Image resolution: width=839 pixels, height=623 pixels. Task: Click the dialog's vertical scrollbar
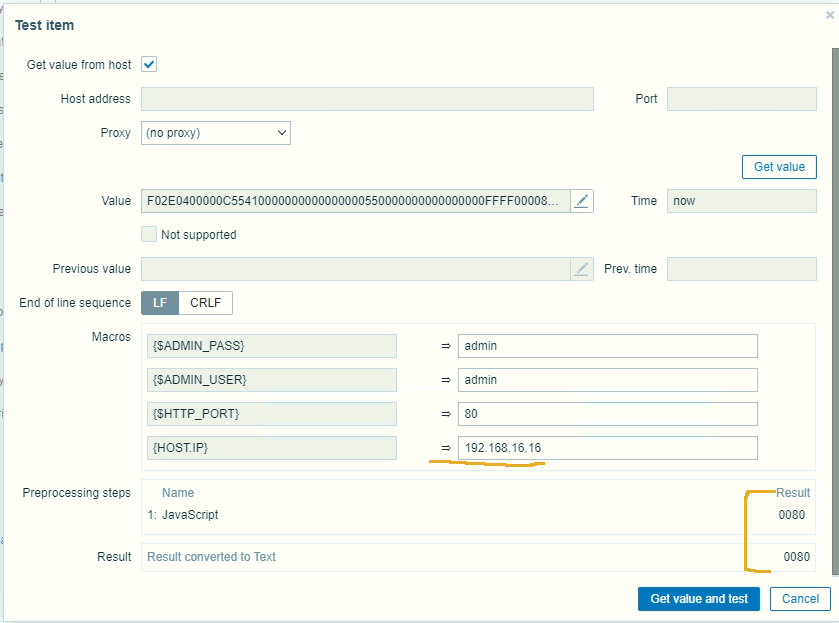pos(835,300)
